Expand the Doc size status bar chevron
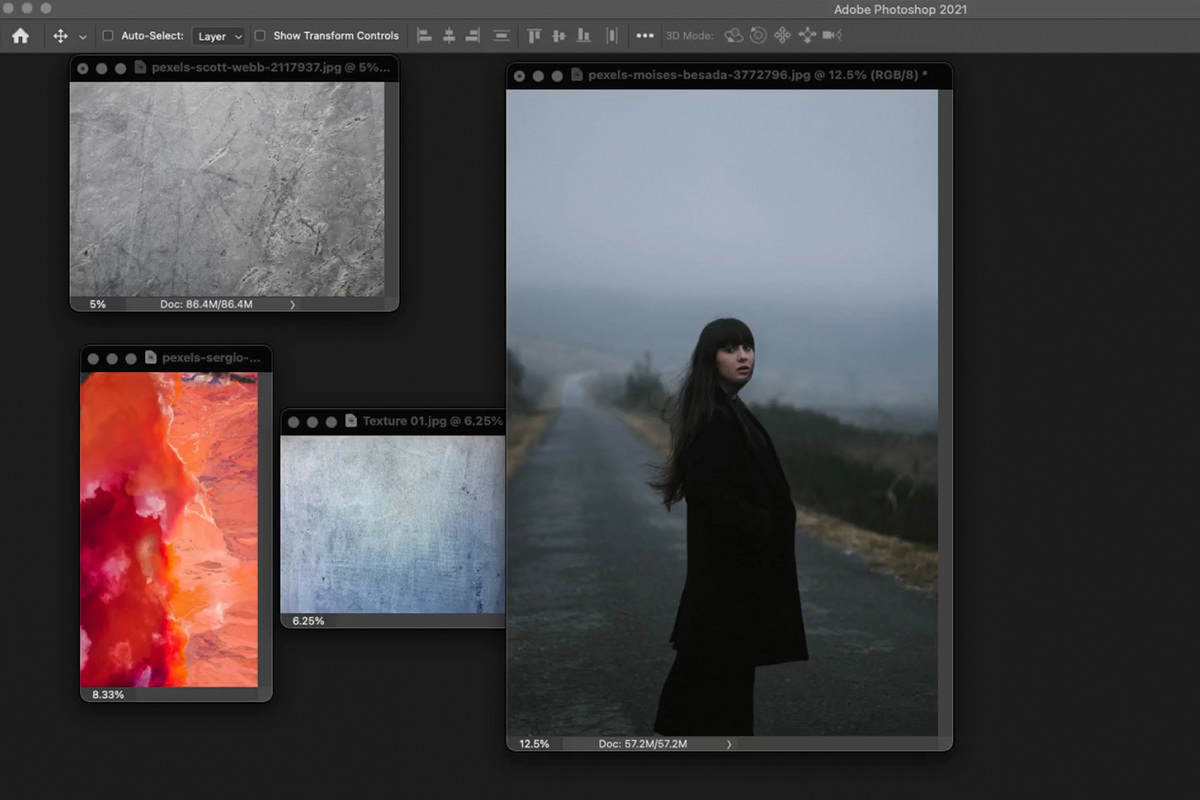This screenshot has width=1200, height=800. click(x=729, y=744)
